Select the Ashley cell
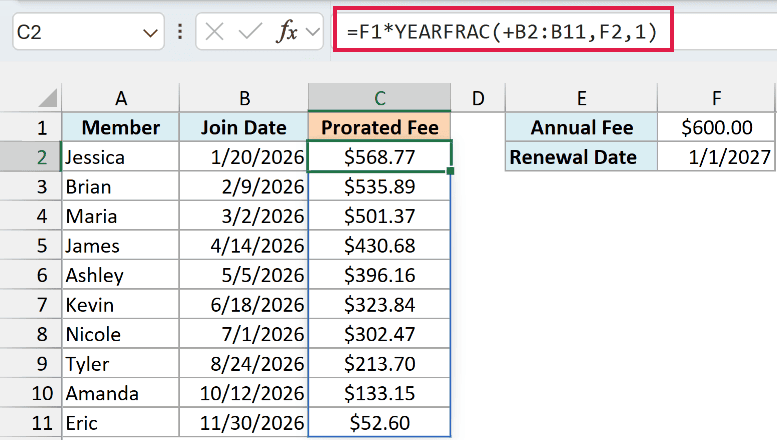Image resolution: width=777 pixels, height=440 pixels. 120,275
